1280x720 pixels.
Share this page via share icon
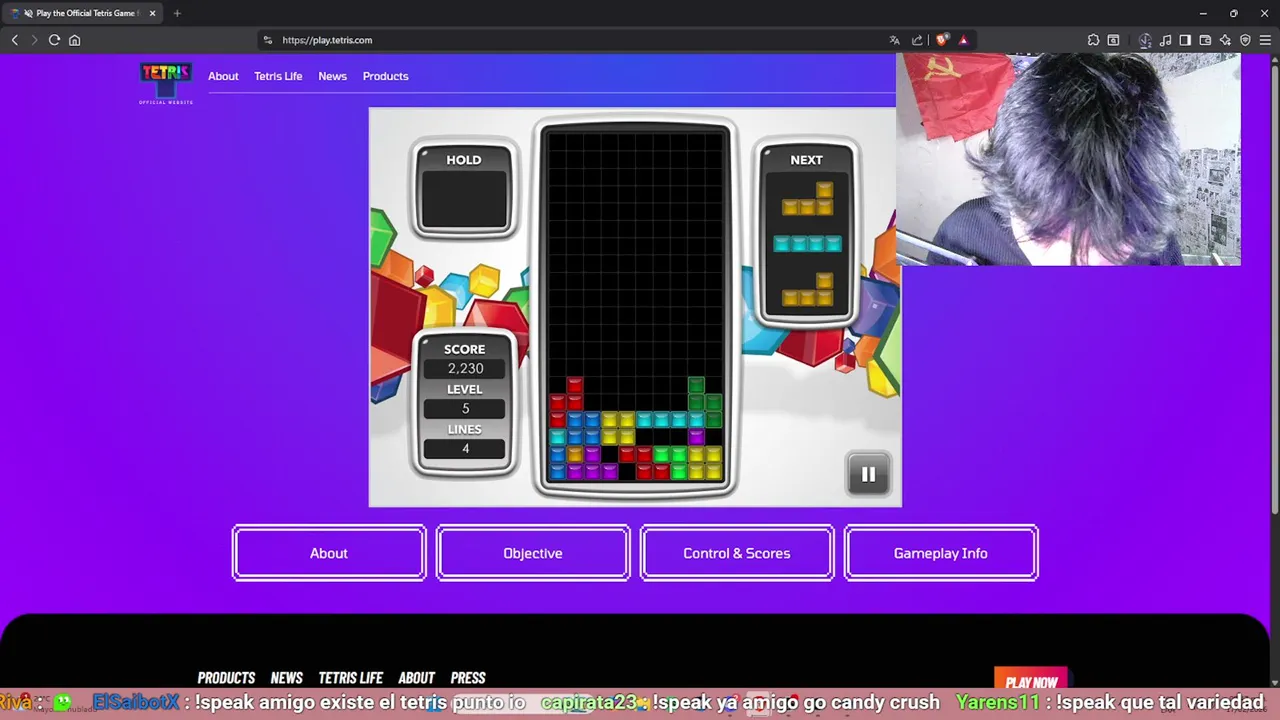click(917, 40)
